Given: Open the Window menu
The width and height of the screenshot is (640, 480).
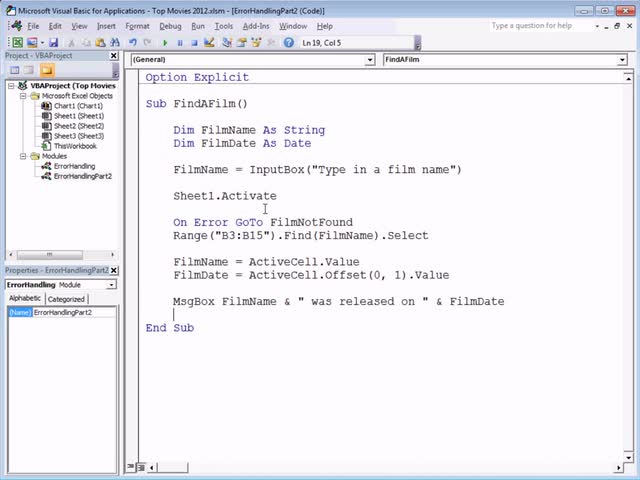Looking at the screenshot, I should pos(293,26).
